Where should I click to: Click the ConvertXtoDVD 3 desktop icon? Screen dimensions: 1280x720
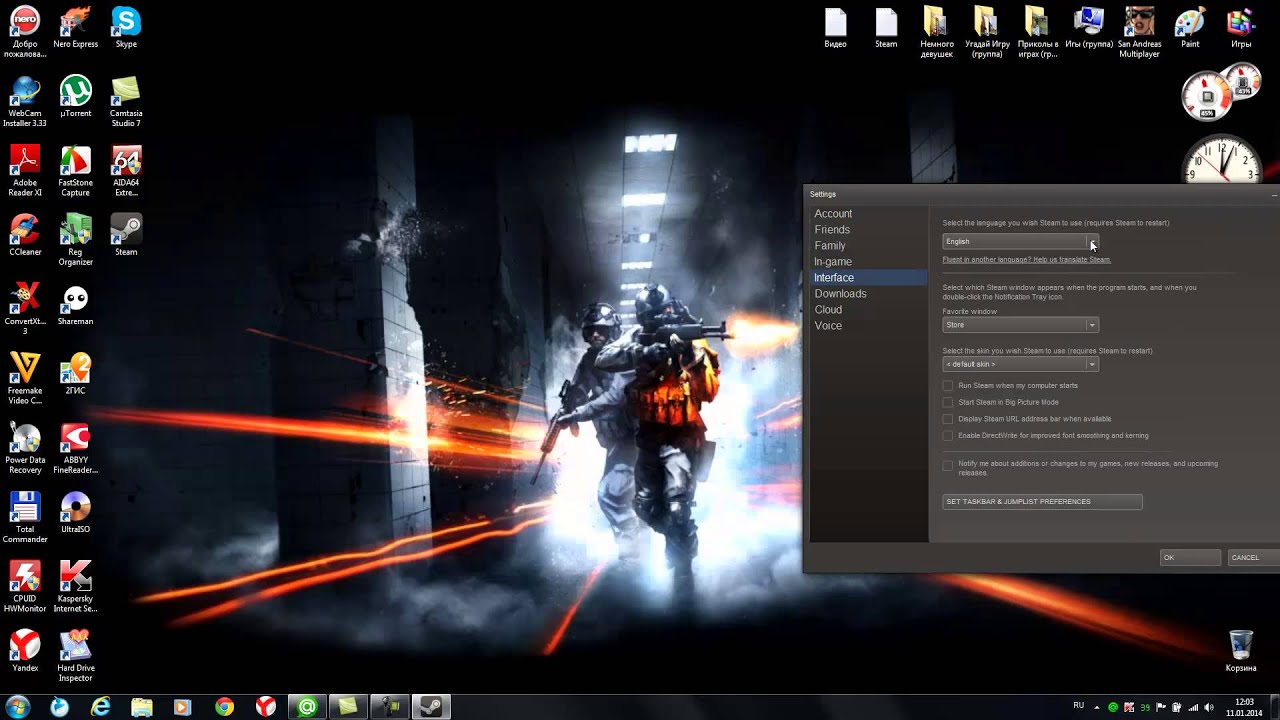25,309
